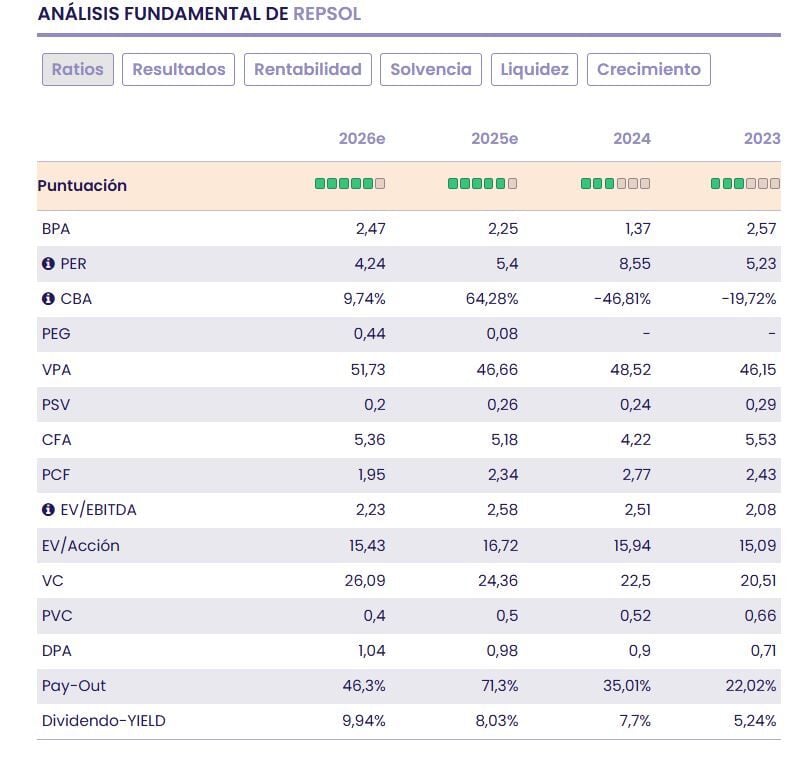Open the Rentabilidad tab

307,69
